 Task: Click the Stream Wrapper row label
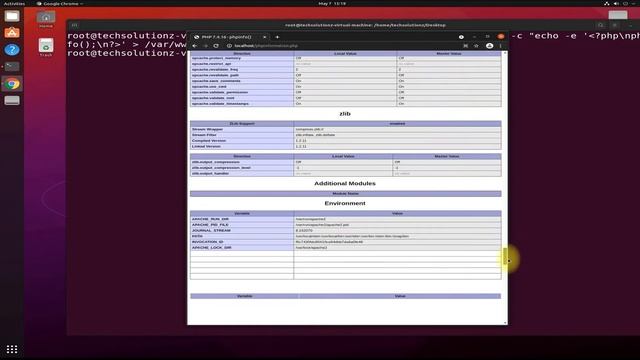click(x=242, y=129)
